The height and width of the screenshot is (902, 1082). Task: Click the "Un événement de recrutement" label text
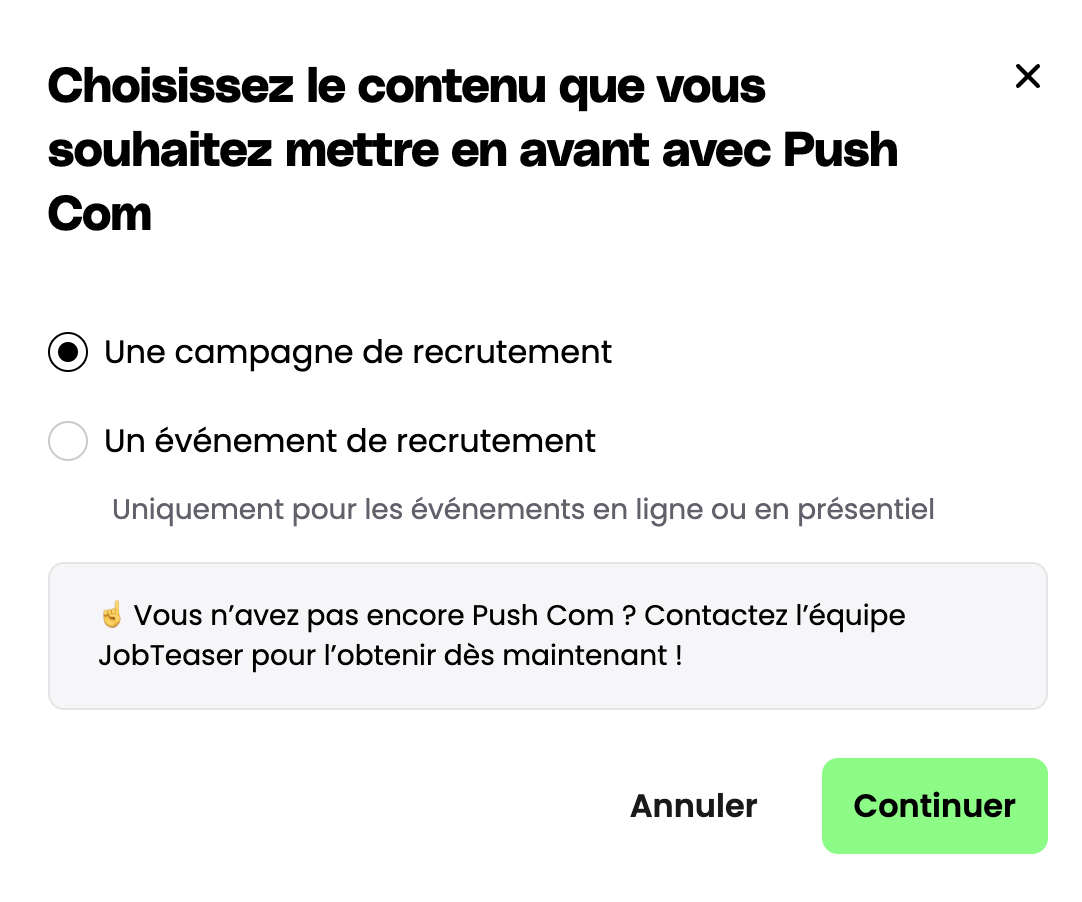350,441
